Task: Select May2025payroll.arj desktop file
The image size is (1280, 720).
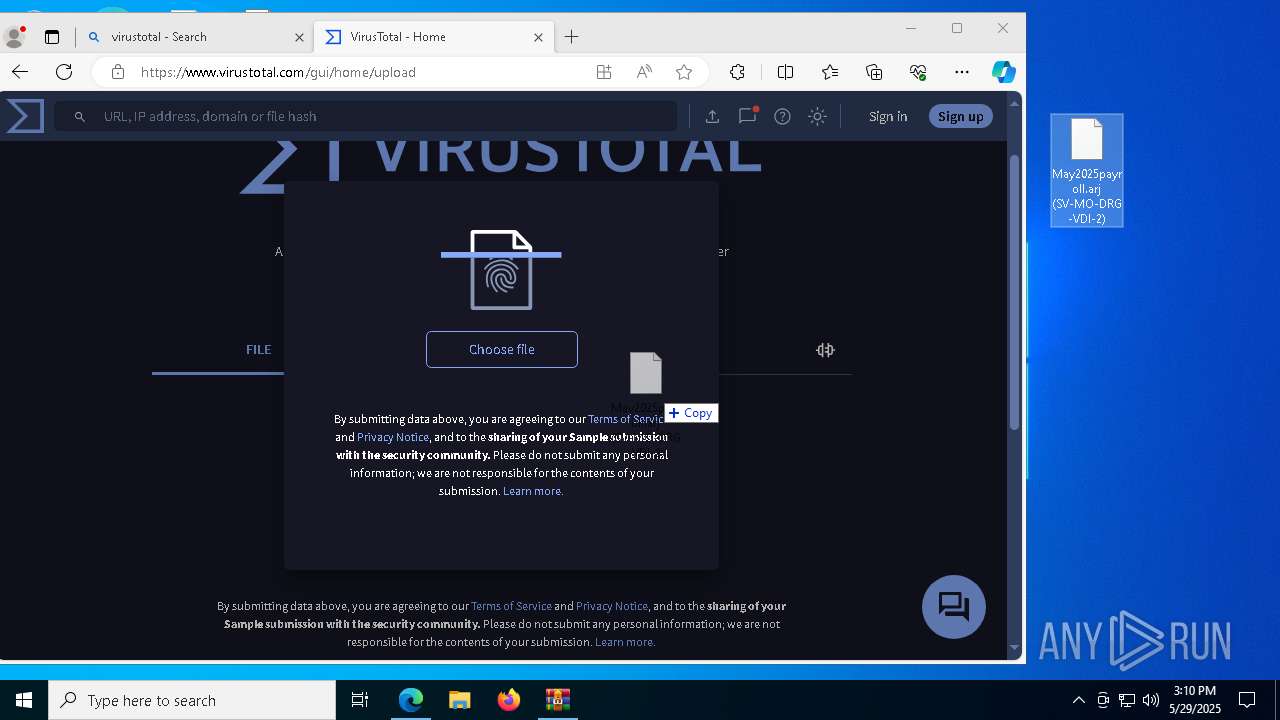Action: (1087, 170)
